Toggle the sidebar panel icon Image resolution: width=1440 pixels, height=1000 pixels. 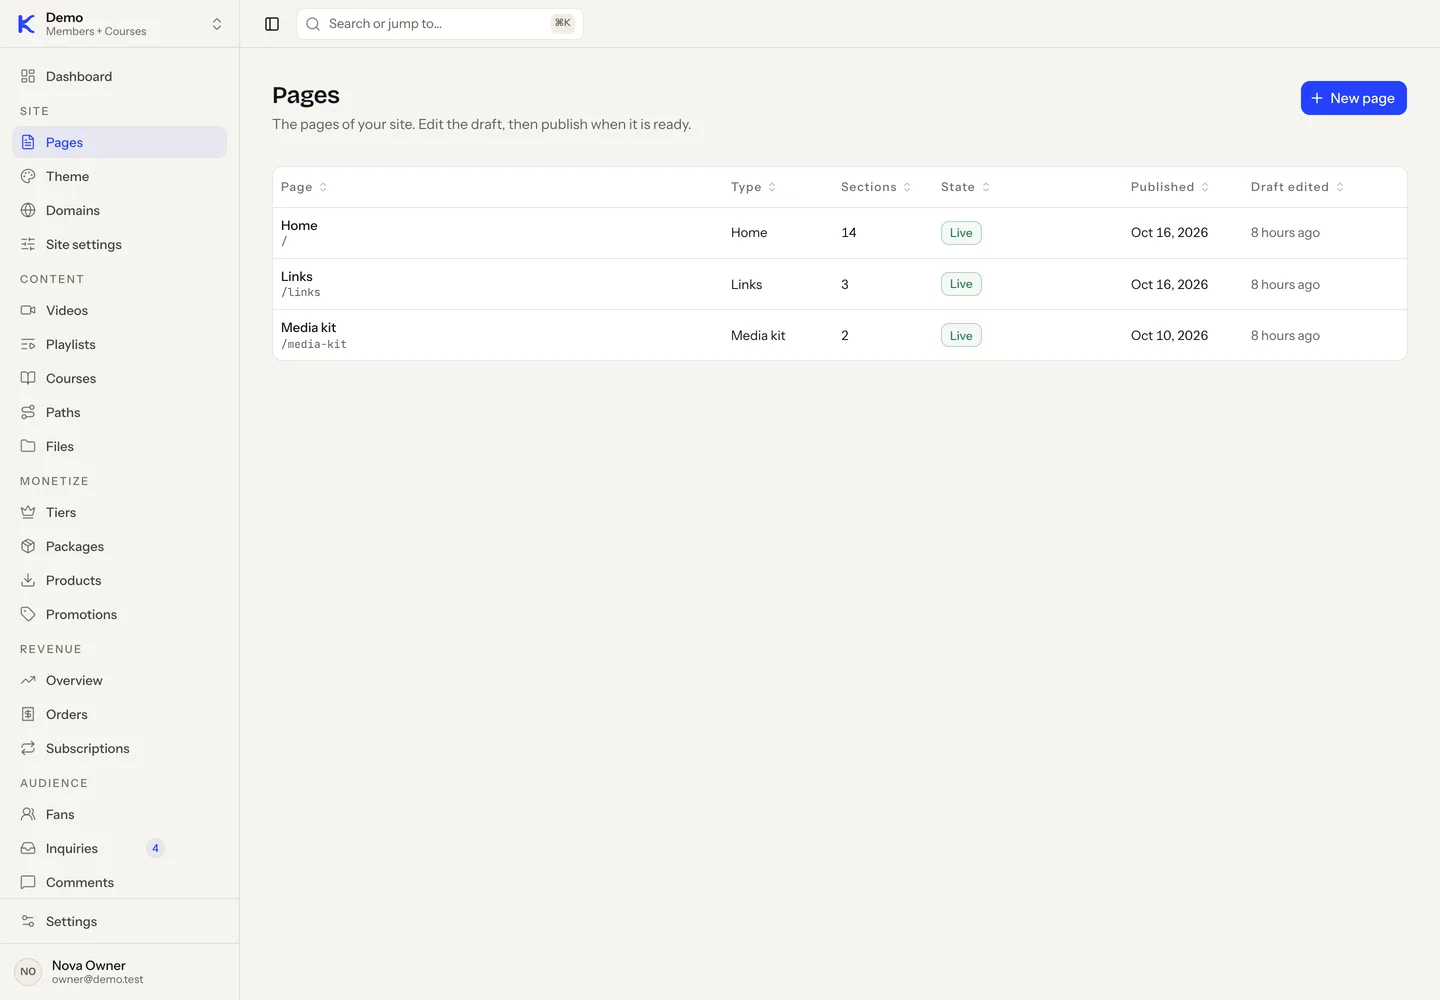tap(272, 24)
